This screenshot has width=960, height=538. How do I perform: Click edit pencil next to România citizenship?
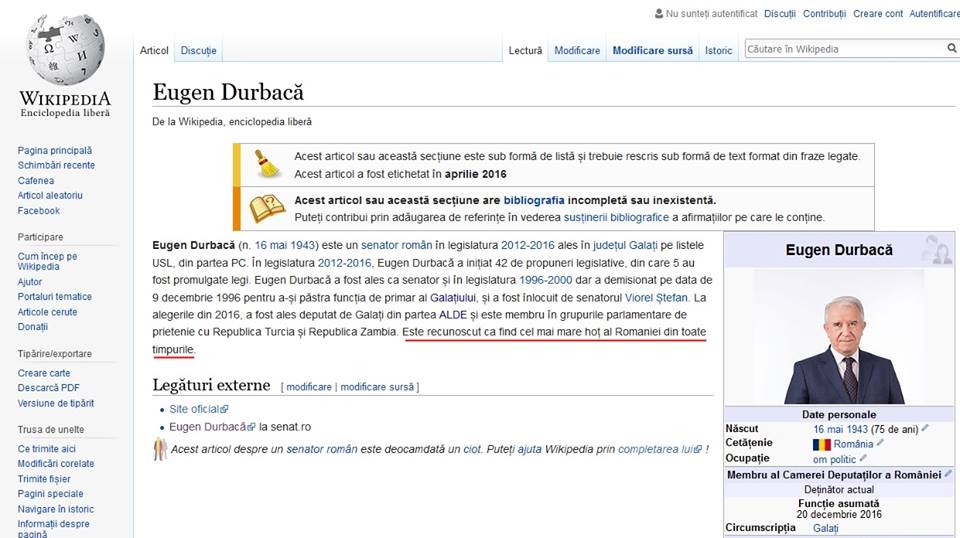pos(880,443)
